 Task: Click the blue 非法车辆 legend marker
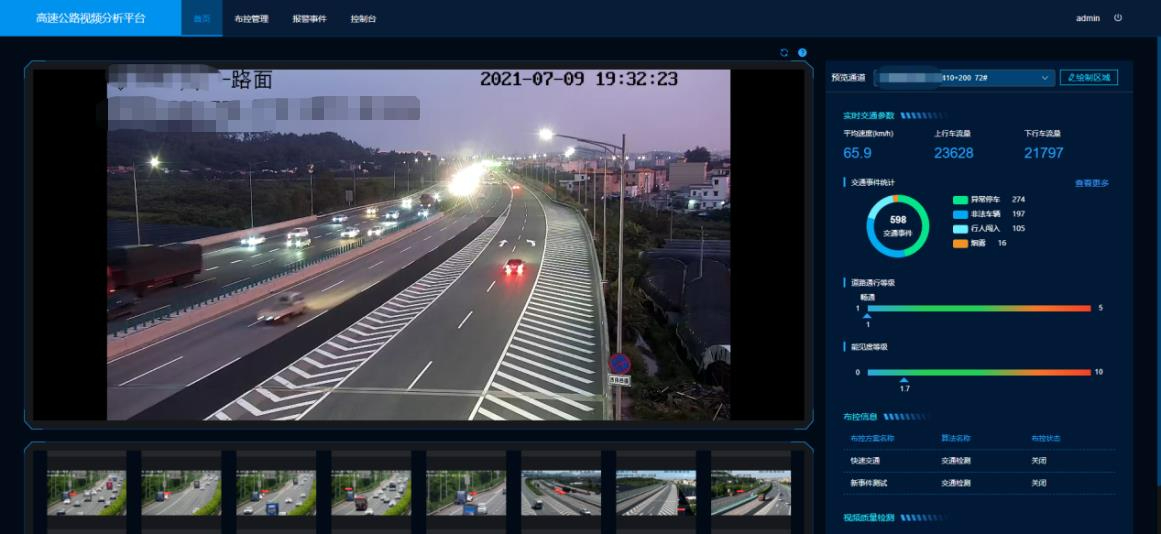[960, 214]
